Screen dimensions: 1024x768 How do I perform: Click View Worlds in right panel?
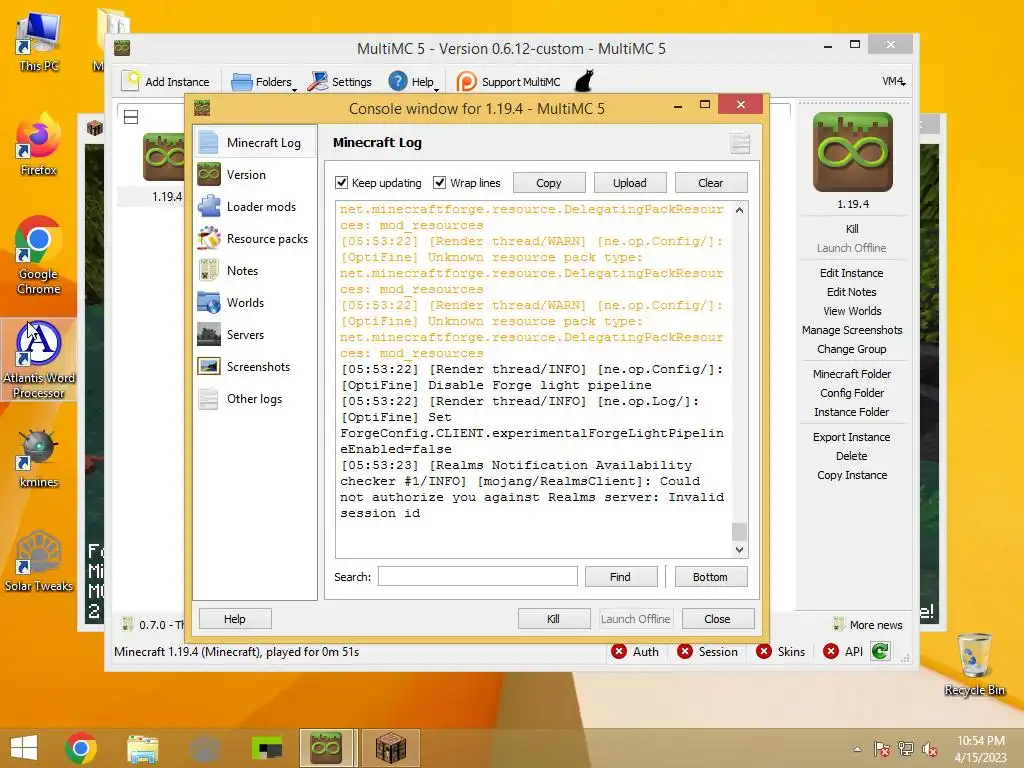(x=852, y=311)
